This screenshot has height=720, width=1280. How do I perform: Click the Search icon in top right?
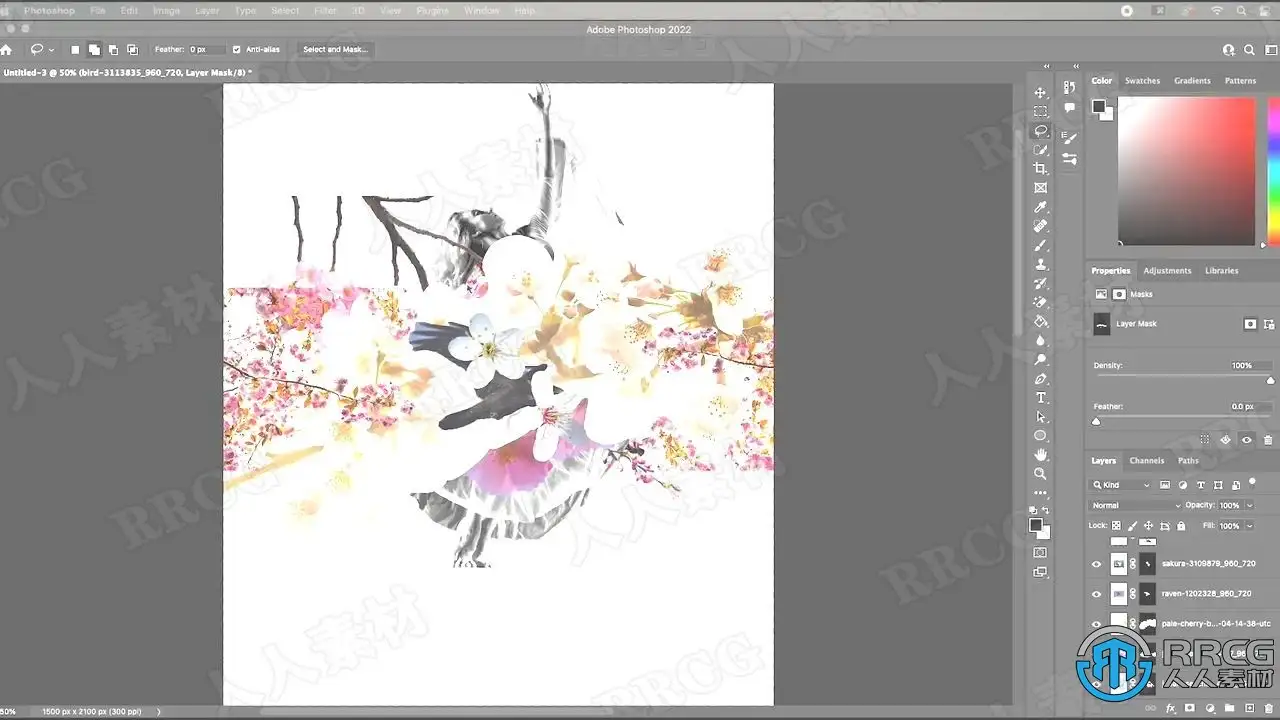point(1250,49)
